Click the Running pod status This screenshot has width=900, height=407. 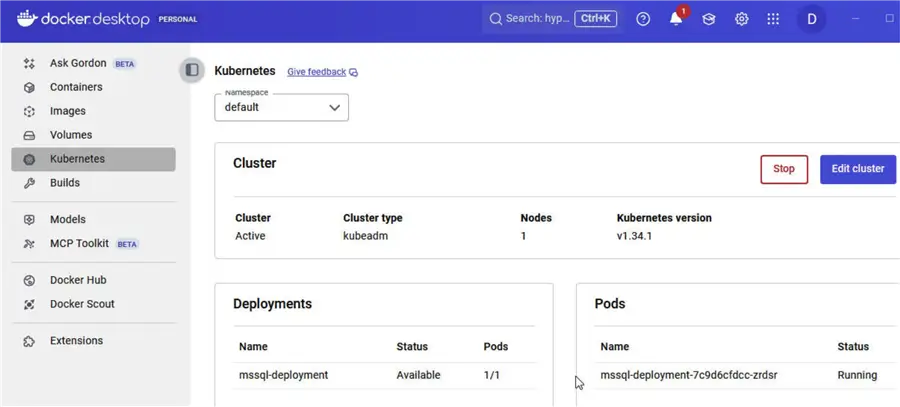858,375
